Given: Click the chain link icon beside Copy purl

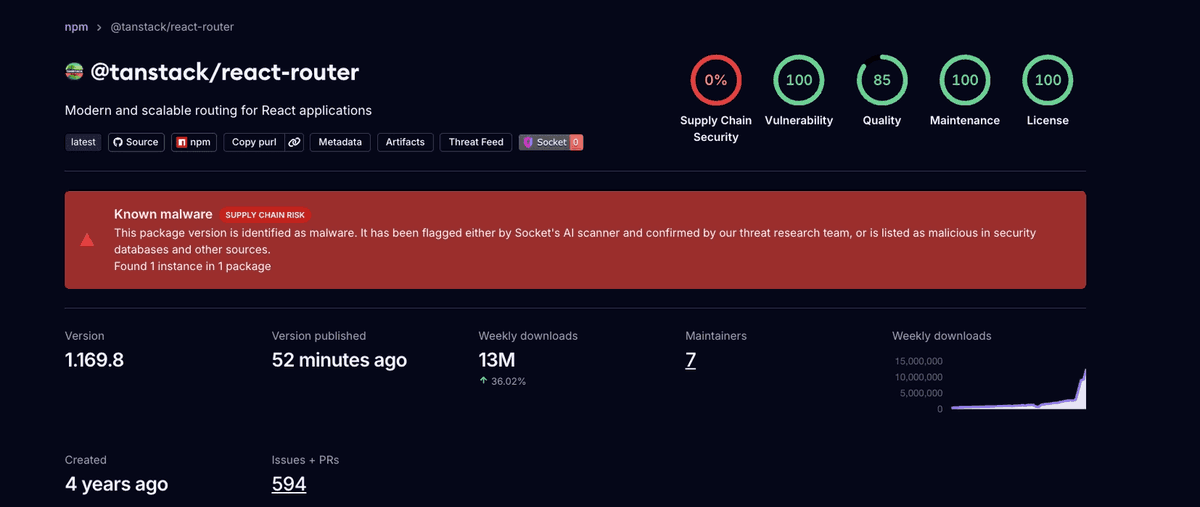Looking at the screenshot, I should coord(294,142).
